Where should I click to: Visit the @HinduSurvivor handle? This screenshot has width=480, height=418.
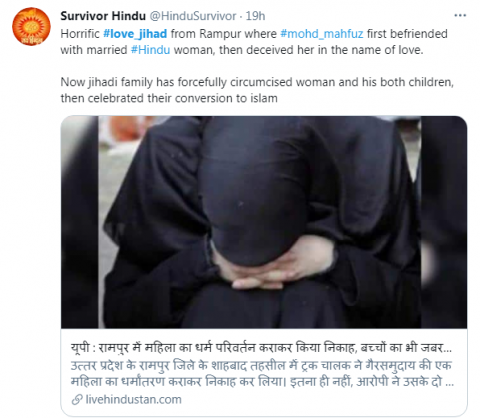tap(193, 16)
